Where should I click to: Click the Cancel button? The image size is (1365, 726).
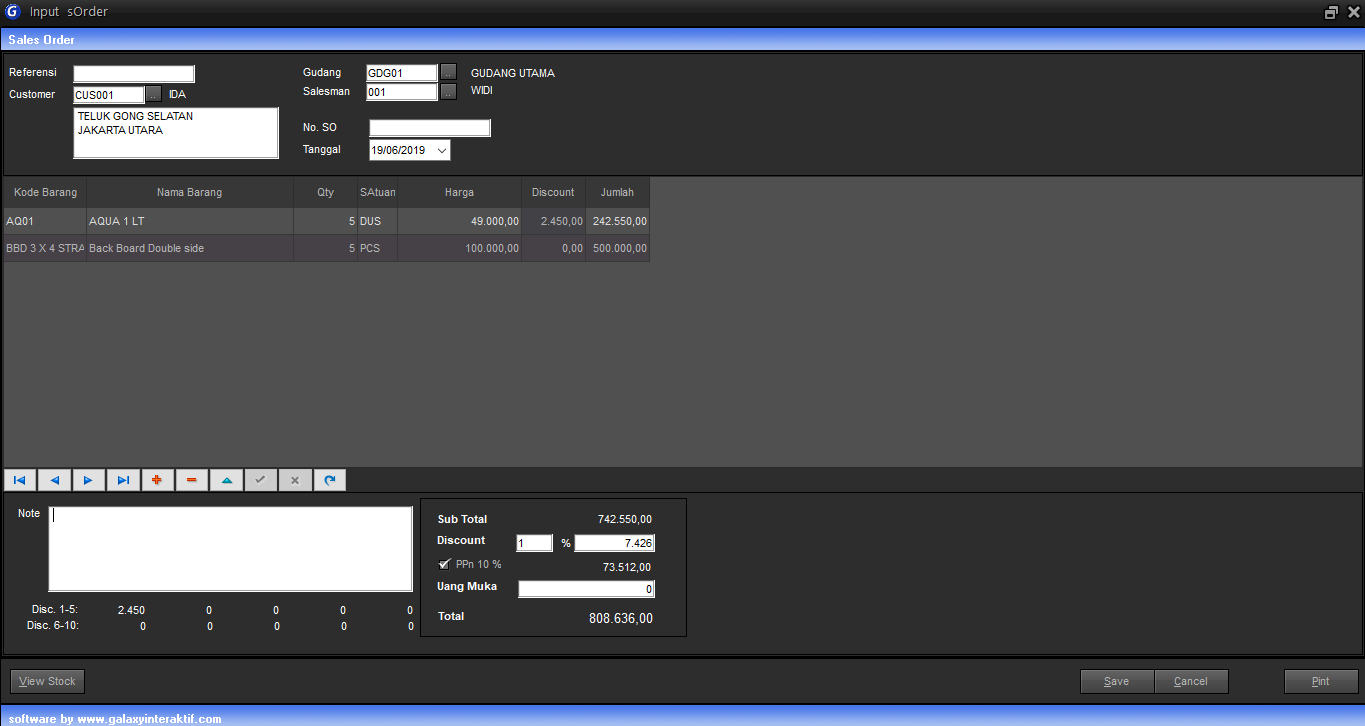[1190, 681]
